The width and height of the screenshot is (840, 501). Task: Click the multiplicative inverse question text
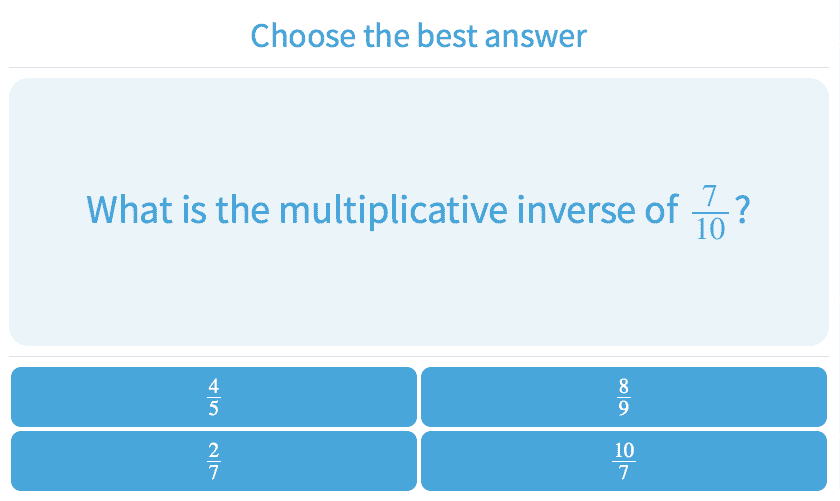click(x=380, y=211)
